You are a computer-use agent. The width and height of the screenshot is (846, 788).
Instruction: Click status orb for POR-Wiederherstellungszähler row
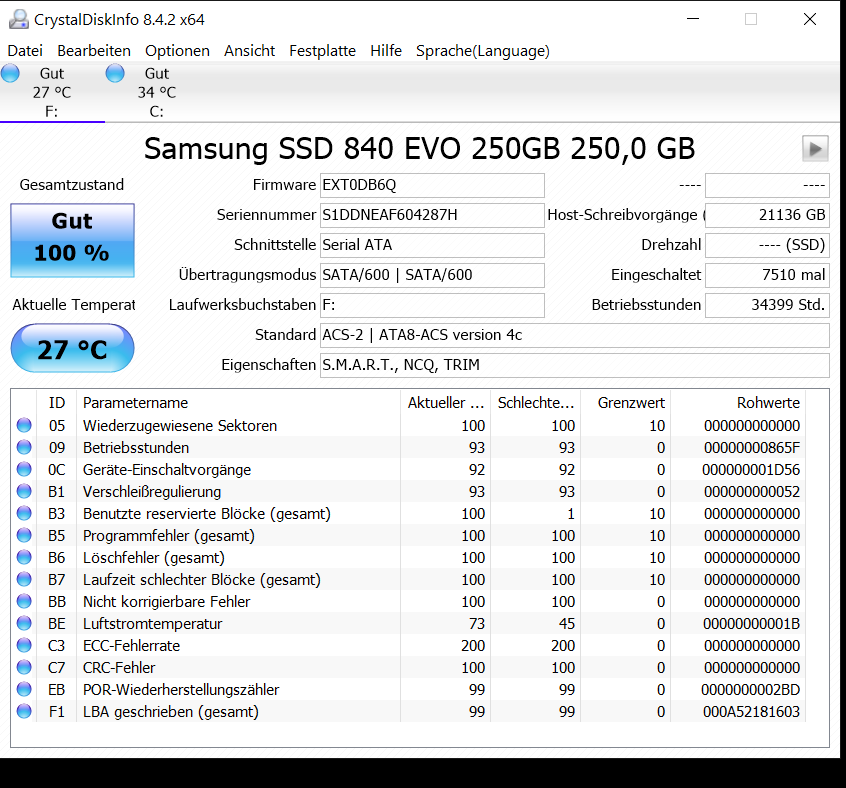pyautogui.click(x=24, y=689)
